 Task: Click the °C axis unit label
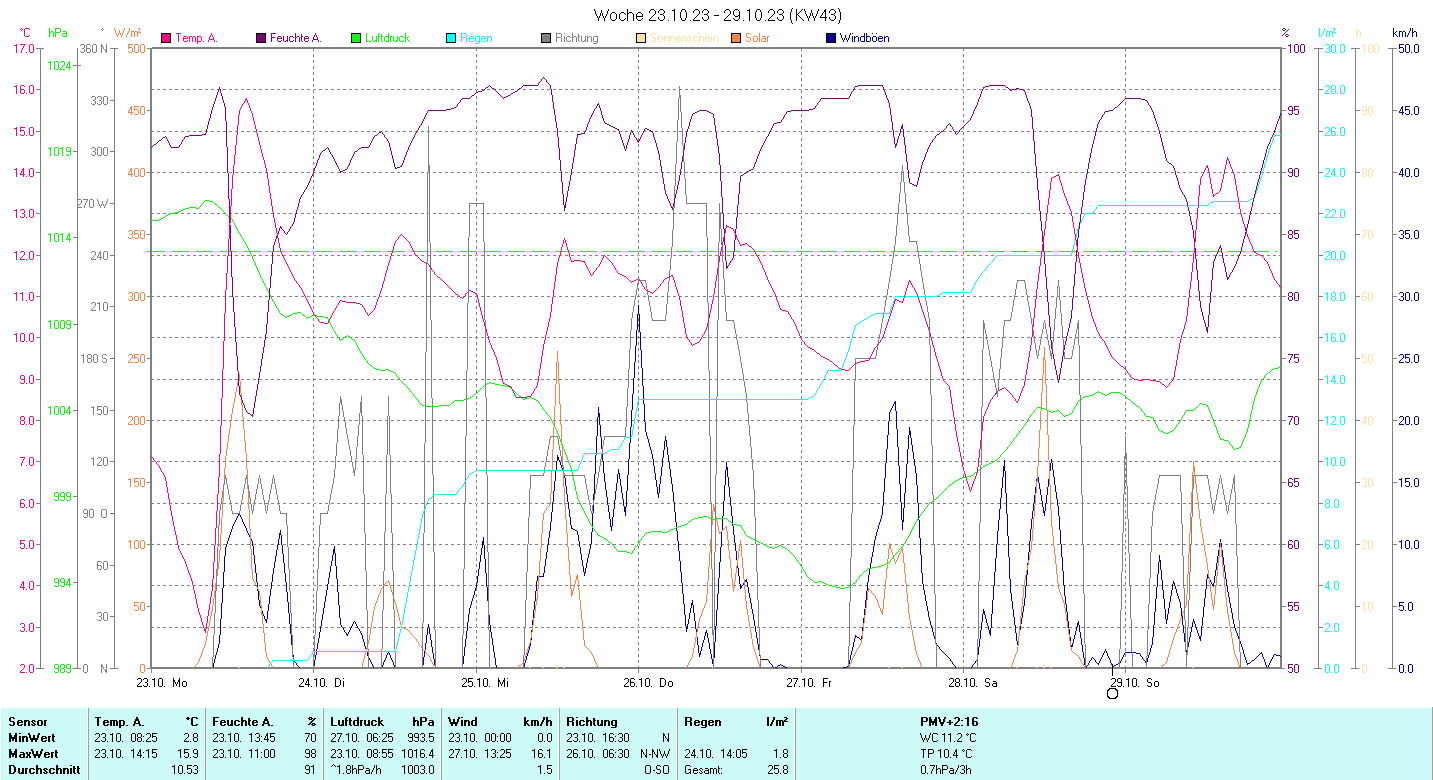[x=25, y=33]
